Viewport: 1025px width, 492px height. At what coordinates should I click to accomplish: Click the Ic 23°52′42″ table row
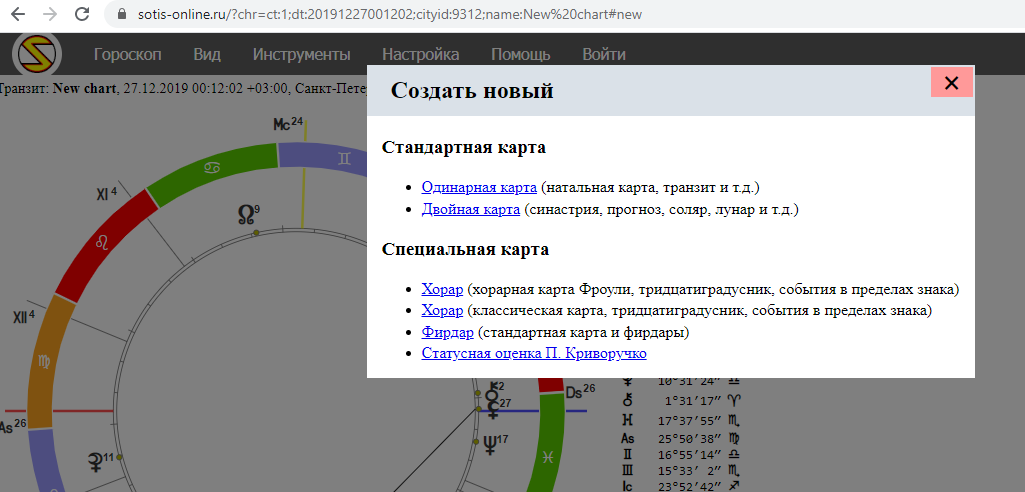682,485
